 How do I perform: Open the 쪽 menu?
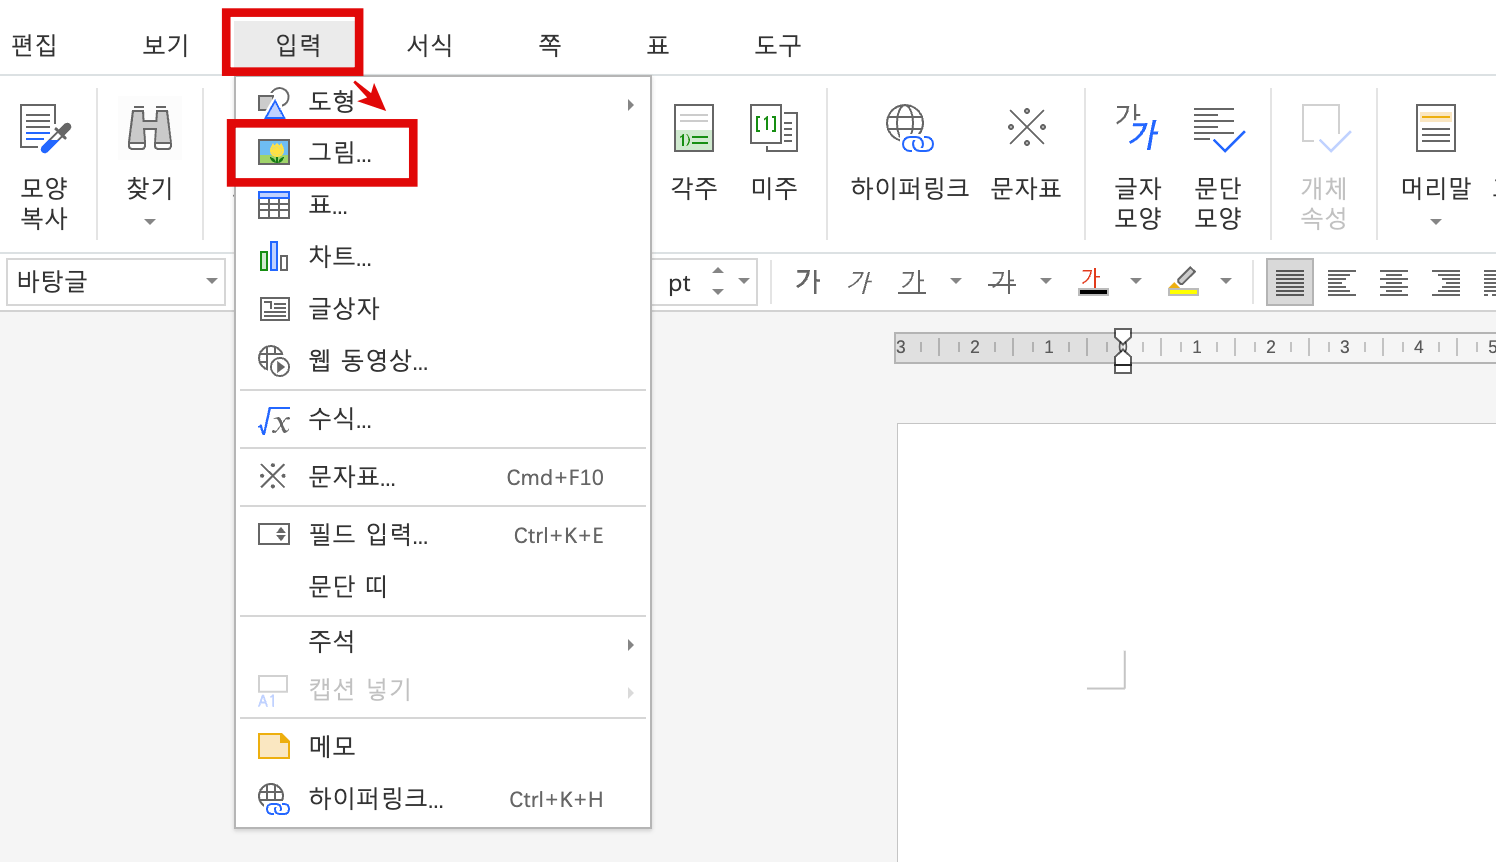pos(550,45)
